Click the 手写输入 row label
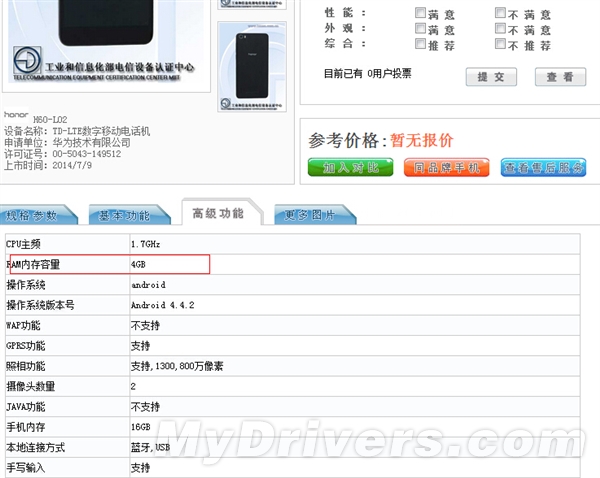The image size is (600, 478). (x=26, y=468)
